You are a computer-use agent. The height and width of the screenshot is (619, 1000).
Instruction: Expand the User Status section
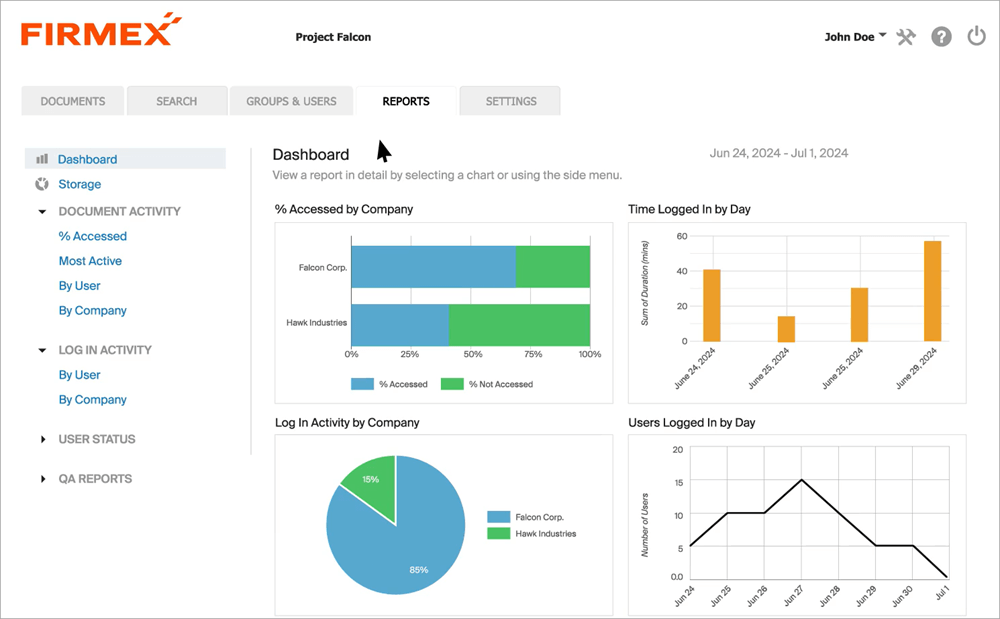(42, 439)
